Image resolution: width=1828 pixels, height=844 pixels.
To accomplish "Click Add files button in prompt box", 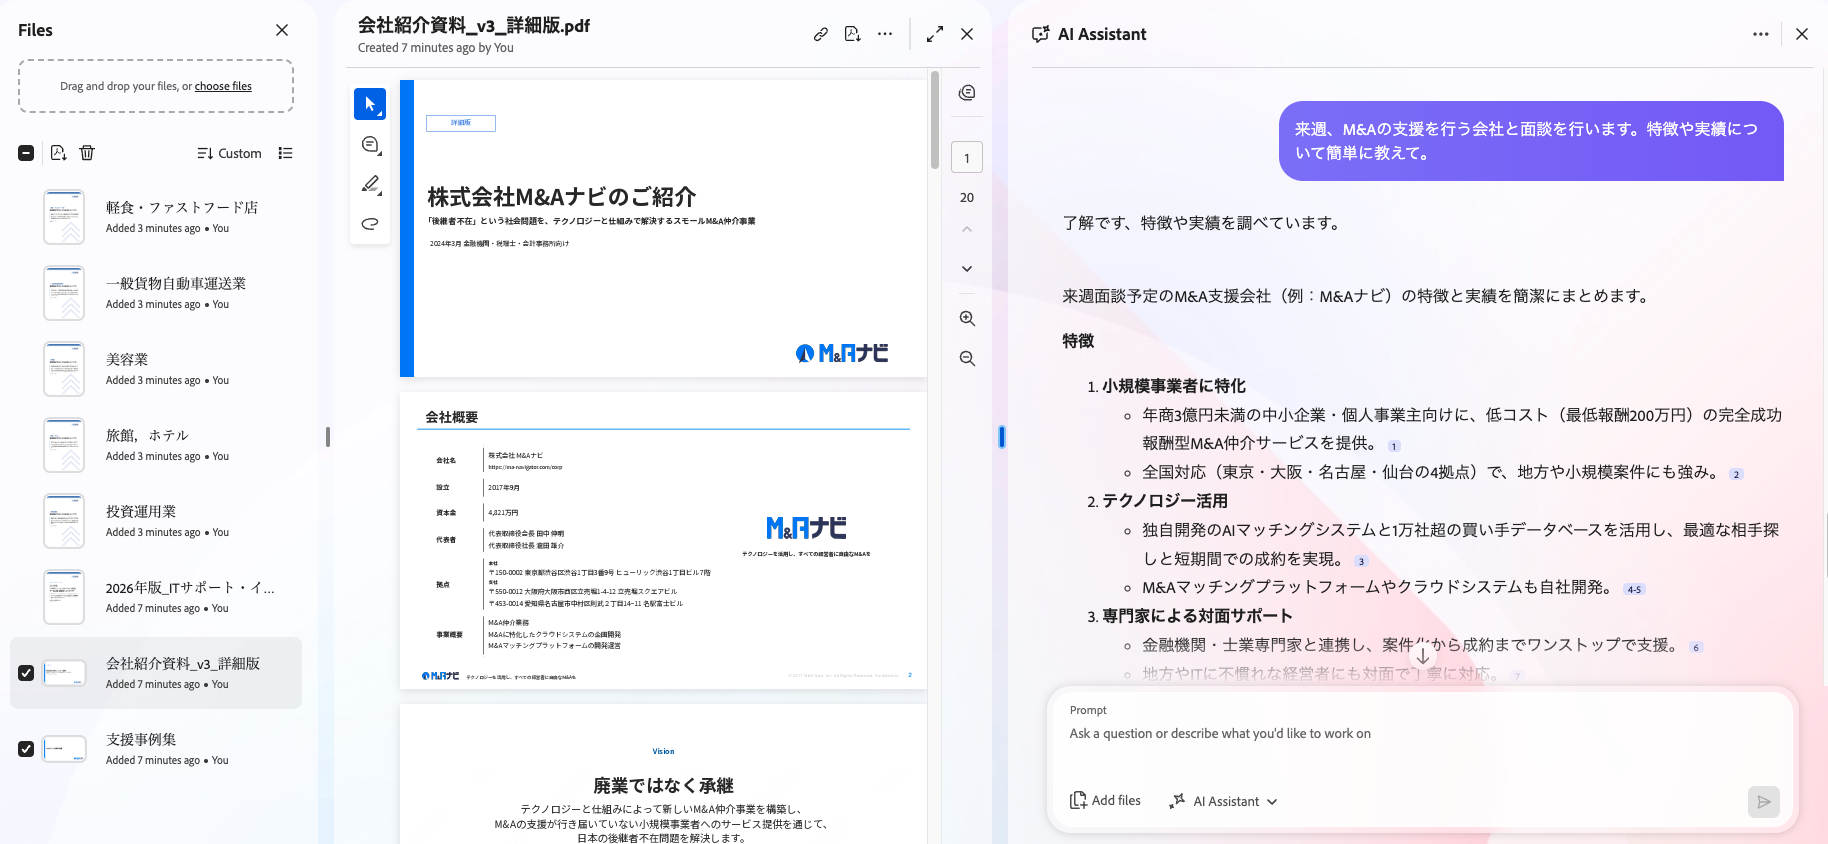I will click(1105, 801).
